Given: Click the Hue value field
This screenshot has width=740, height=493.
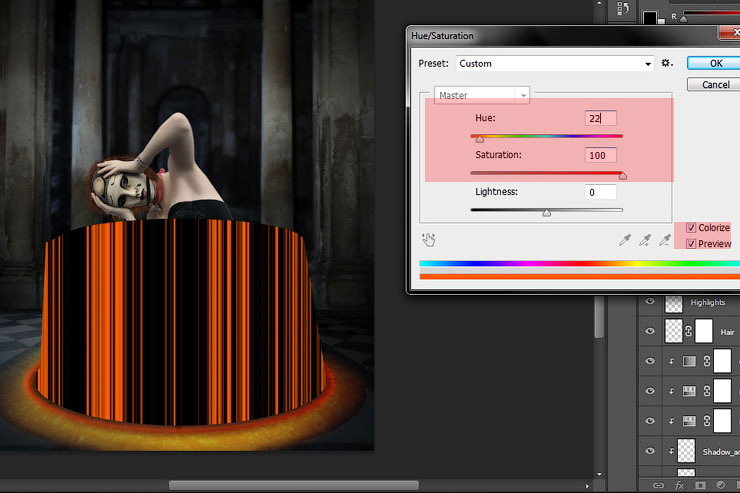Looking at the screenshot, I should [x=601, y=118].
